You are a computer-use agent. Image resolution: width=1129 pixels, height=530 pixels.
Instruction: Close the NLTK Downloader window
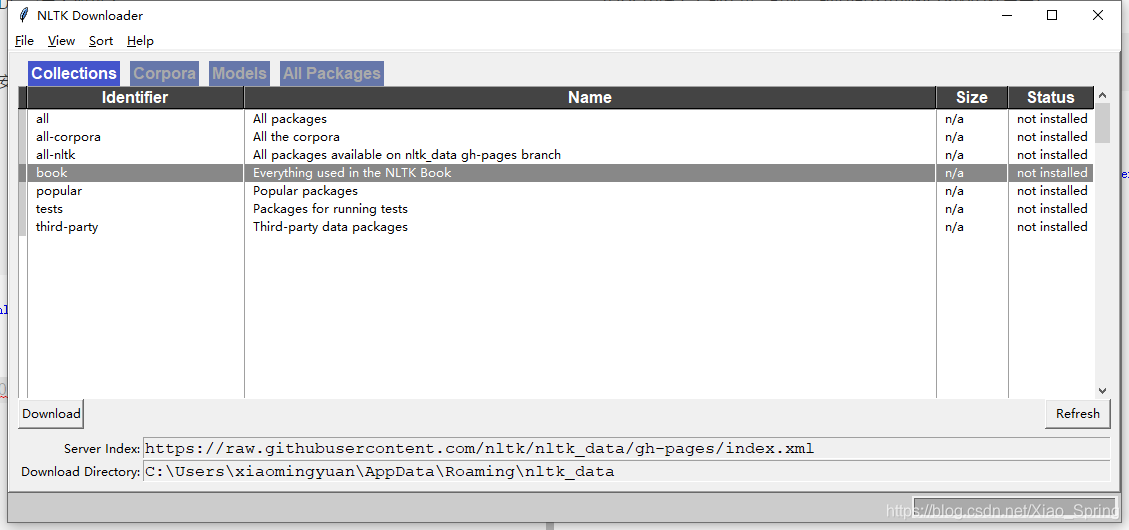coord(1097,15)
